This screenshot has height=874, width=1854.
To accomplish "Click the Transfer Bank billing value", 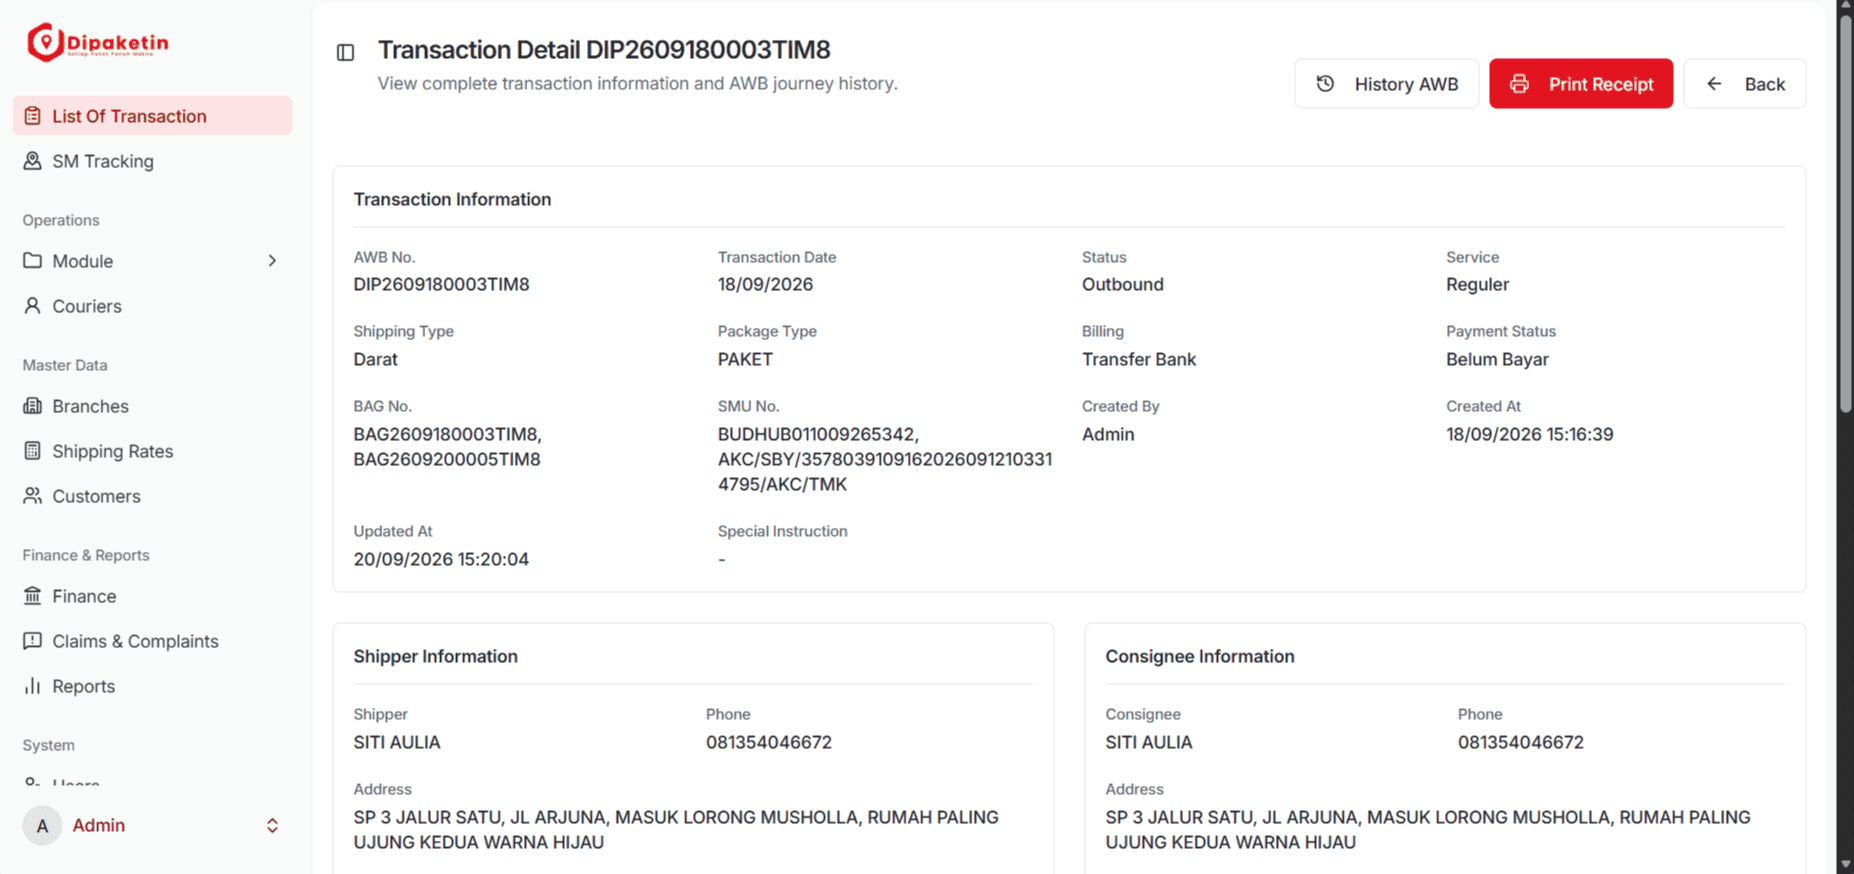I will (1138, 360).
